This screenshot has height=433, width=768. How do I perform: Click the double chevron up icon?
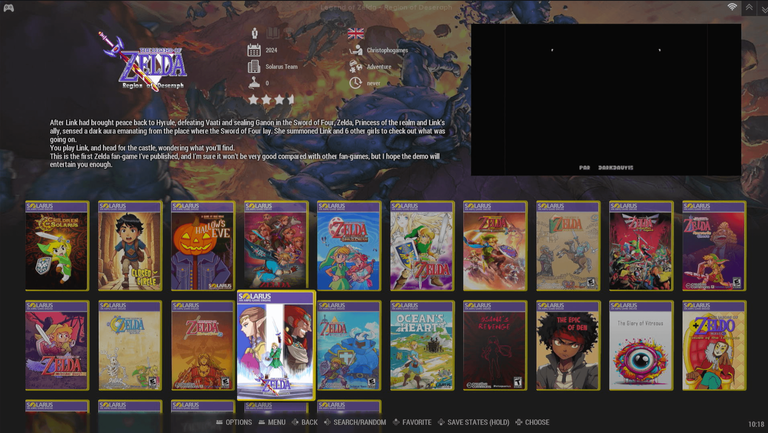coord(749,7)
